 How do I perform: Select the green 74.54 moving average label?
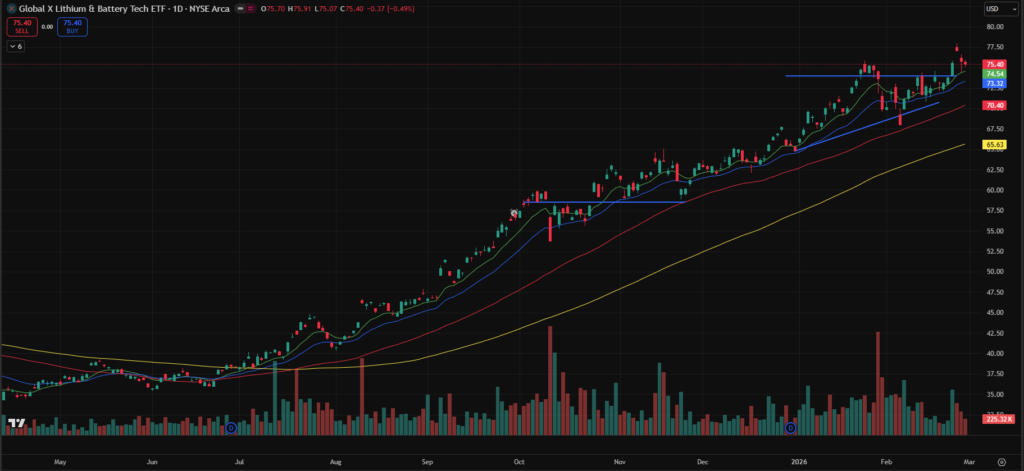point(993,74)
